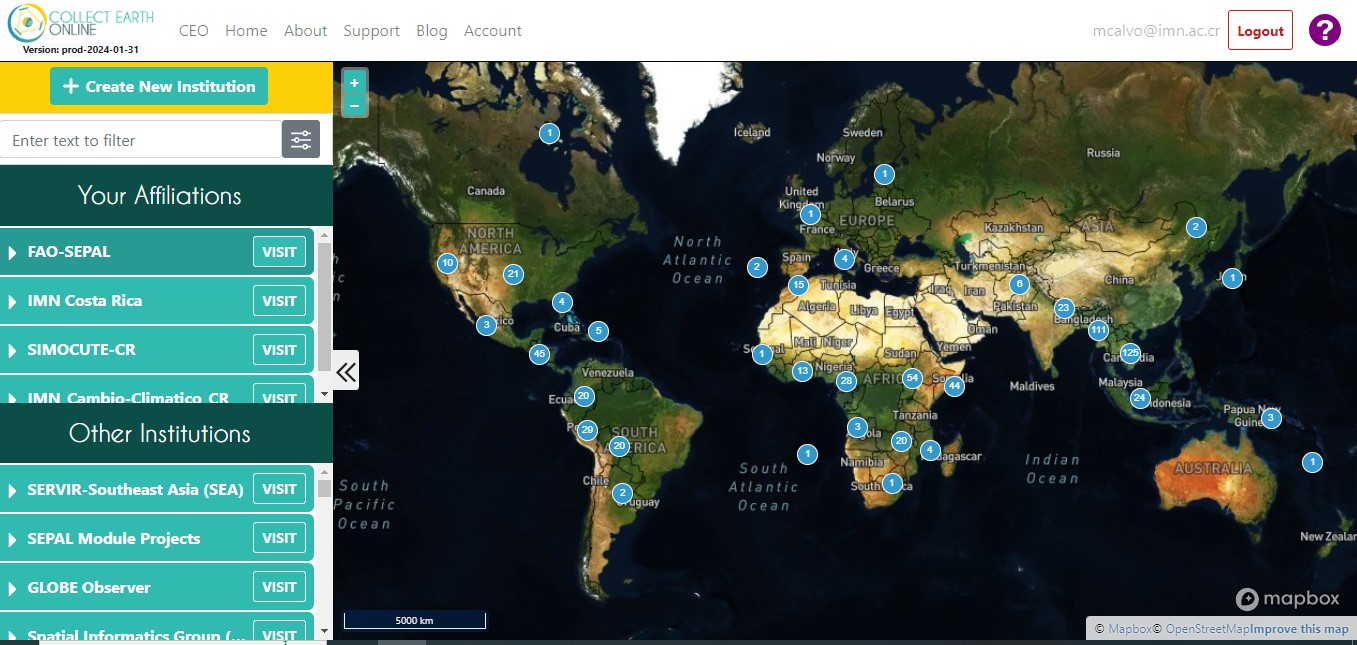Click the 45 cluster marker in Central America
Viewport: 1357px width, 645px height.
point(539,354)
